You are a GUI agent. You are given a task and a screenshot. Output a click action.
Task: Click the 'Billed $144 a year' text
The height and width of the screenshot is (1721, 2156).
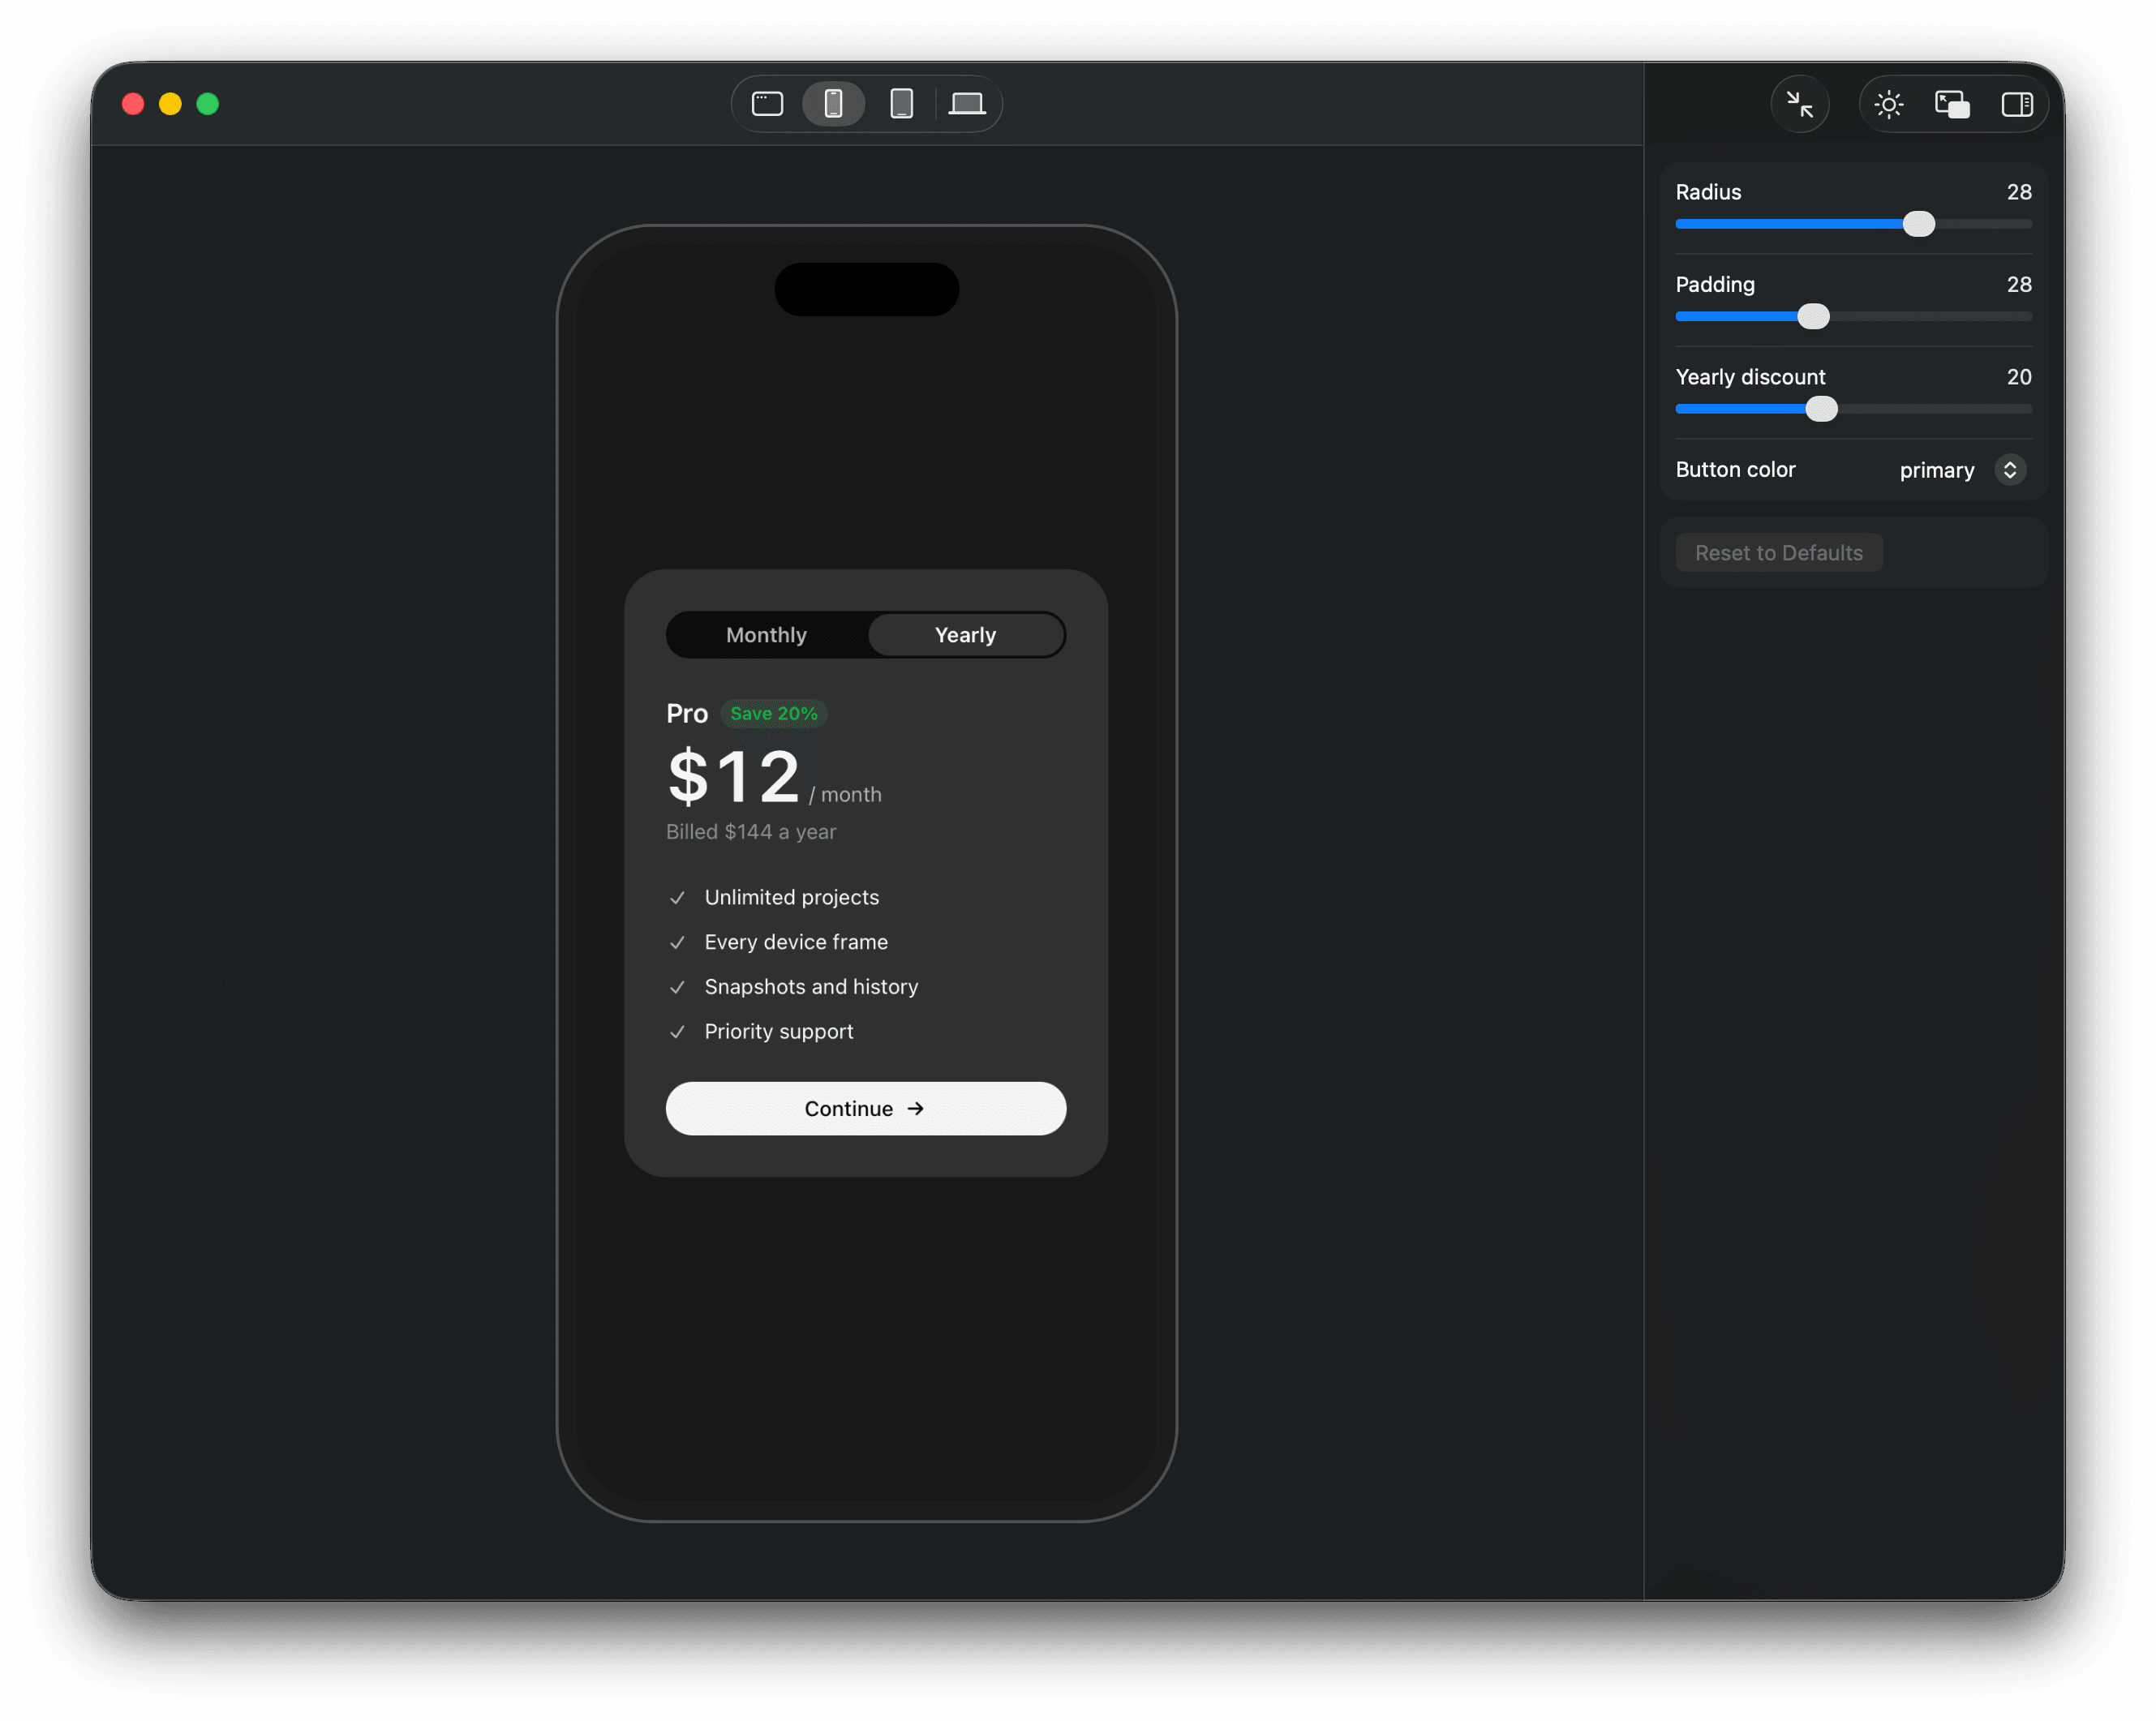(751, 831)
